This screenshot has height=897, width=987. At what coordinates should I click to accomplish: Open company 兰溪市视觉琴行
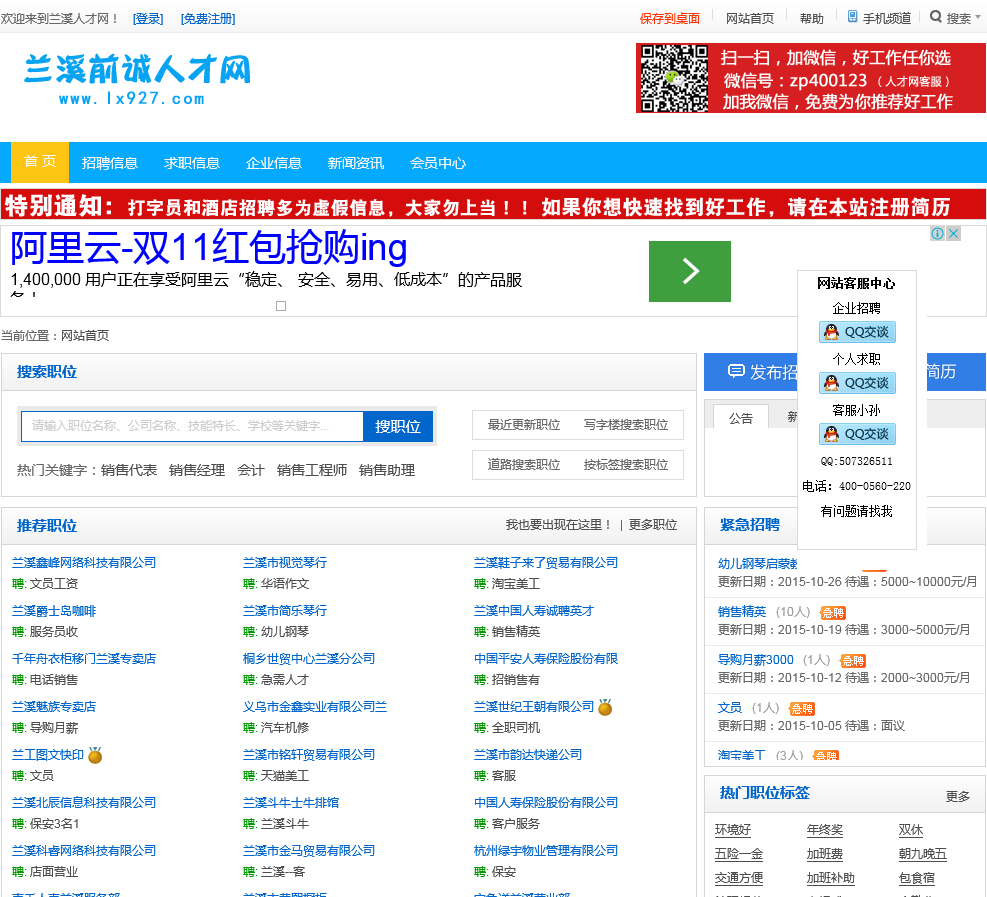tap(285, 563)
